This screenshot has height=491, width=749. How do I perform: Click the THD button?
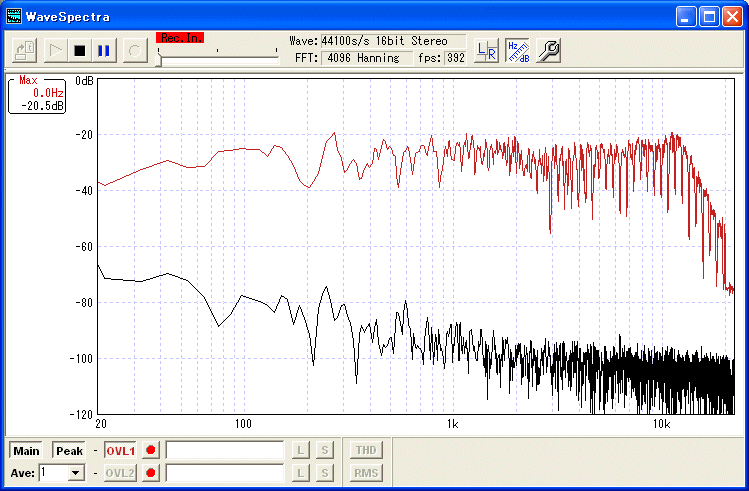click(x=365, y=451)
